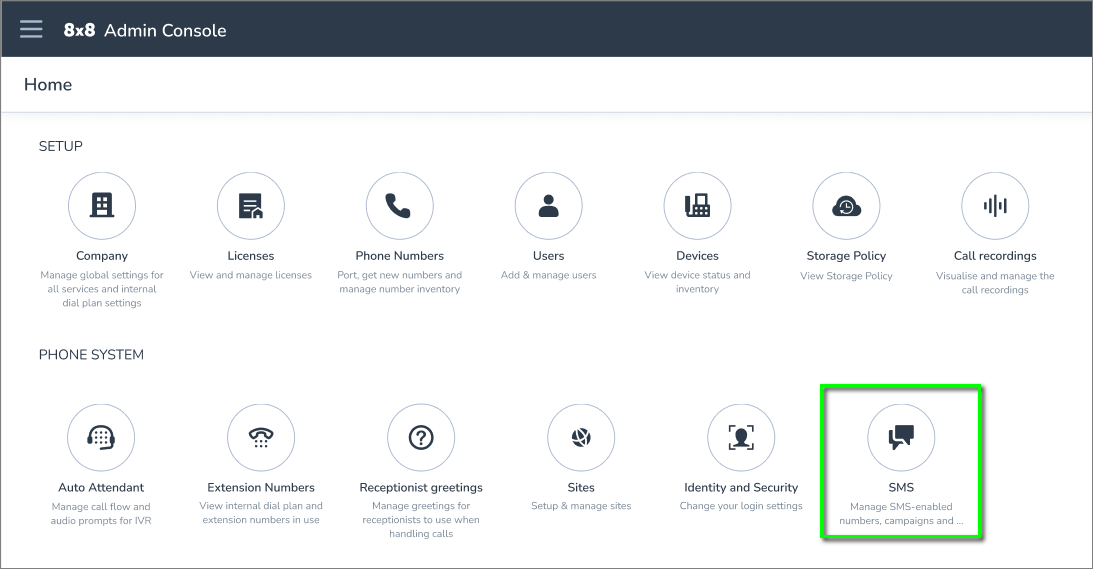Open the Users person icon

(x=549, y=206)
